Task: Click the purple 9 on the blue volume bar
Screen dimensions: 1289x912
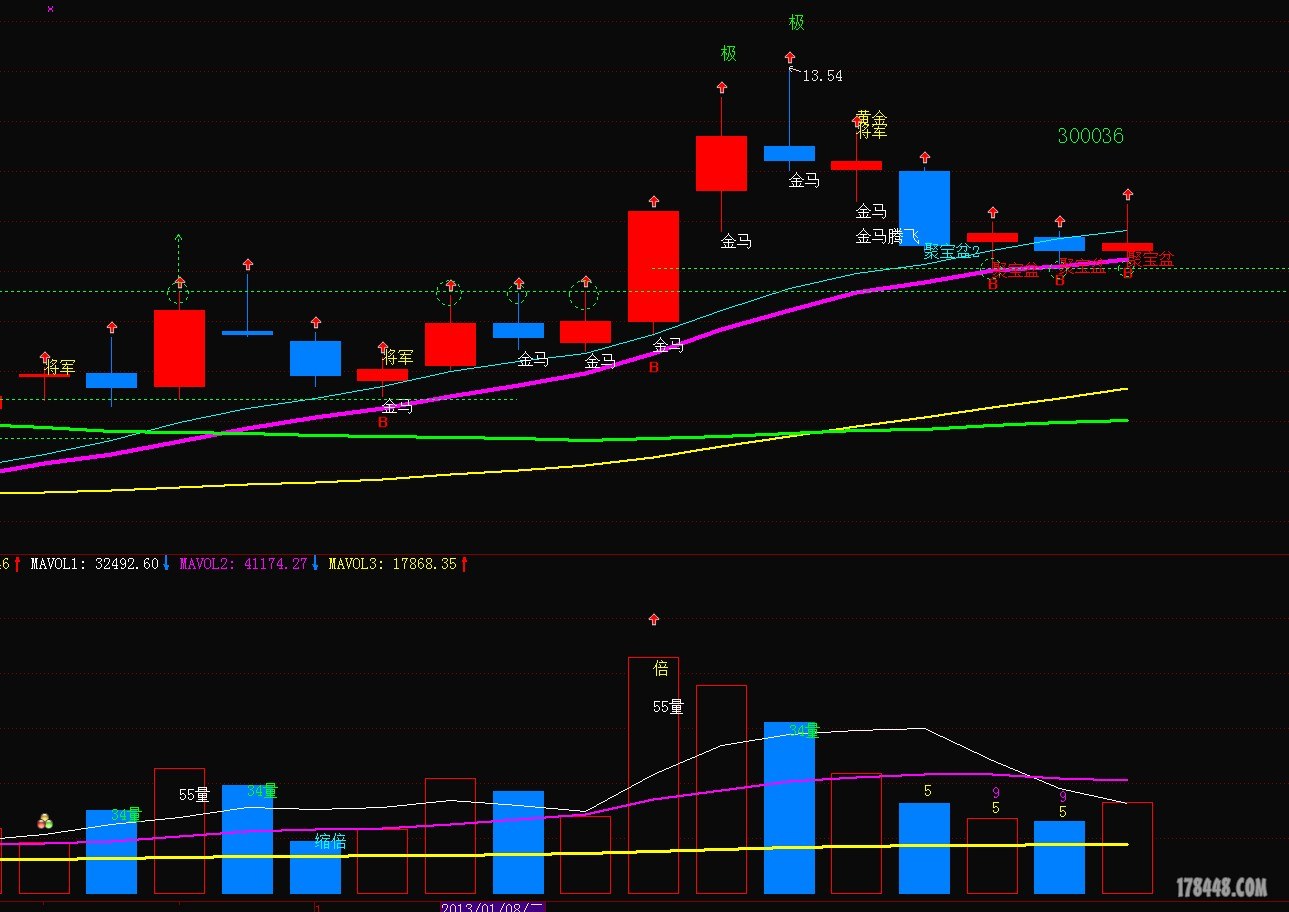Action: [1063, 797]
